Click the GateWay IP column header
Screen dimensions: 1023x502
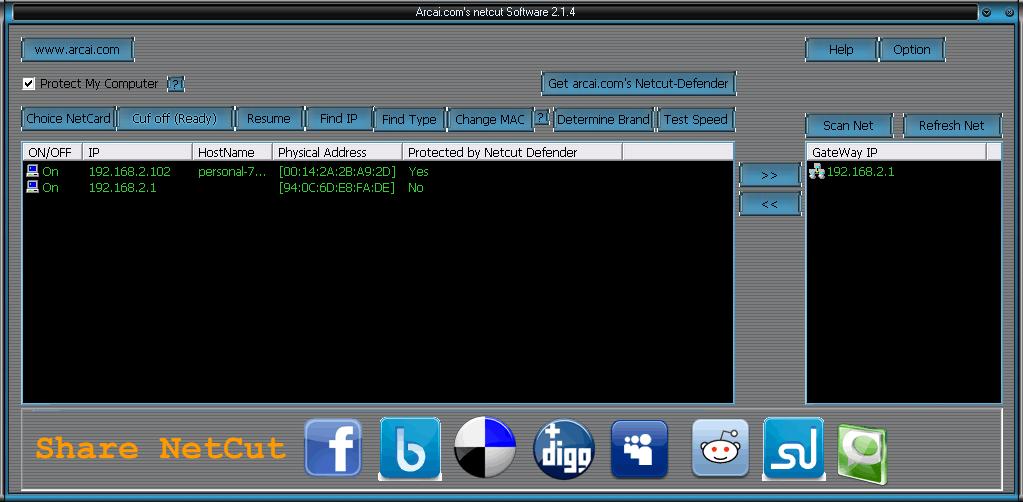tap(896, 152)
